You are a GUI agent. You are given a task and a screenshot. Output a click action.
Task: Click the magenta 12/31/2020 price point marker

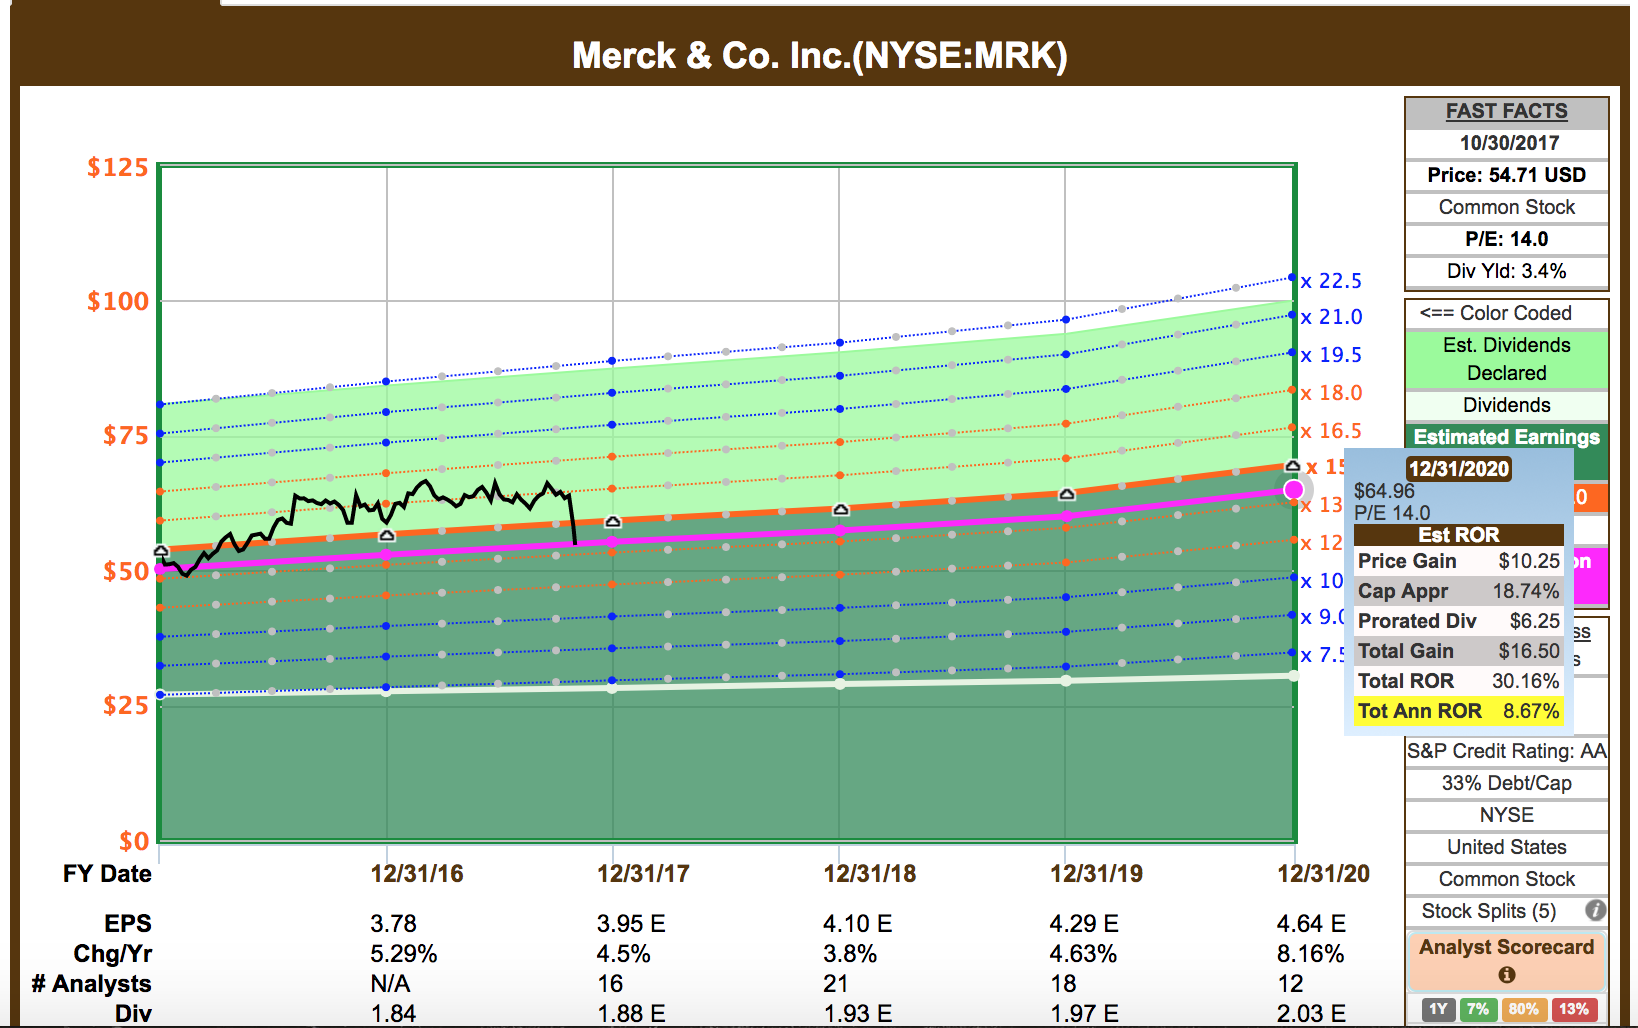(1294, 489)
